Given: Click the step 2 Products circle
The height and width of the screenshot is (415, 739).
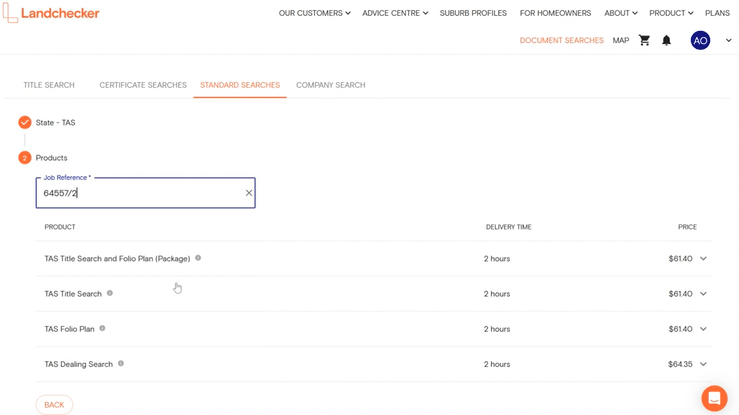Looking at the screenshot, I should [x=25, y=158].
